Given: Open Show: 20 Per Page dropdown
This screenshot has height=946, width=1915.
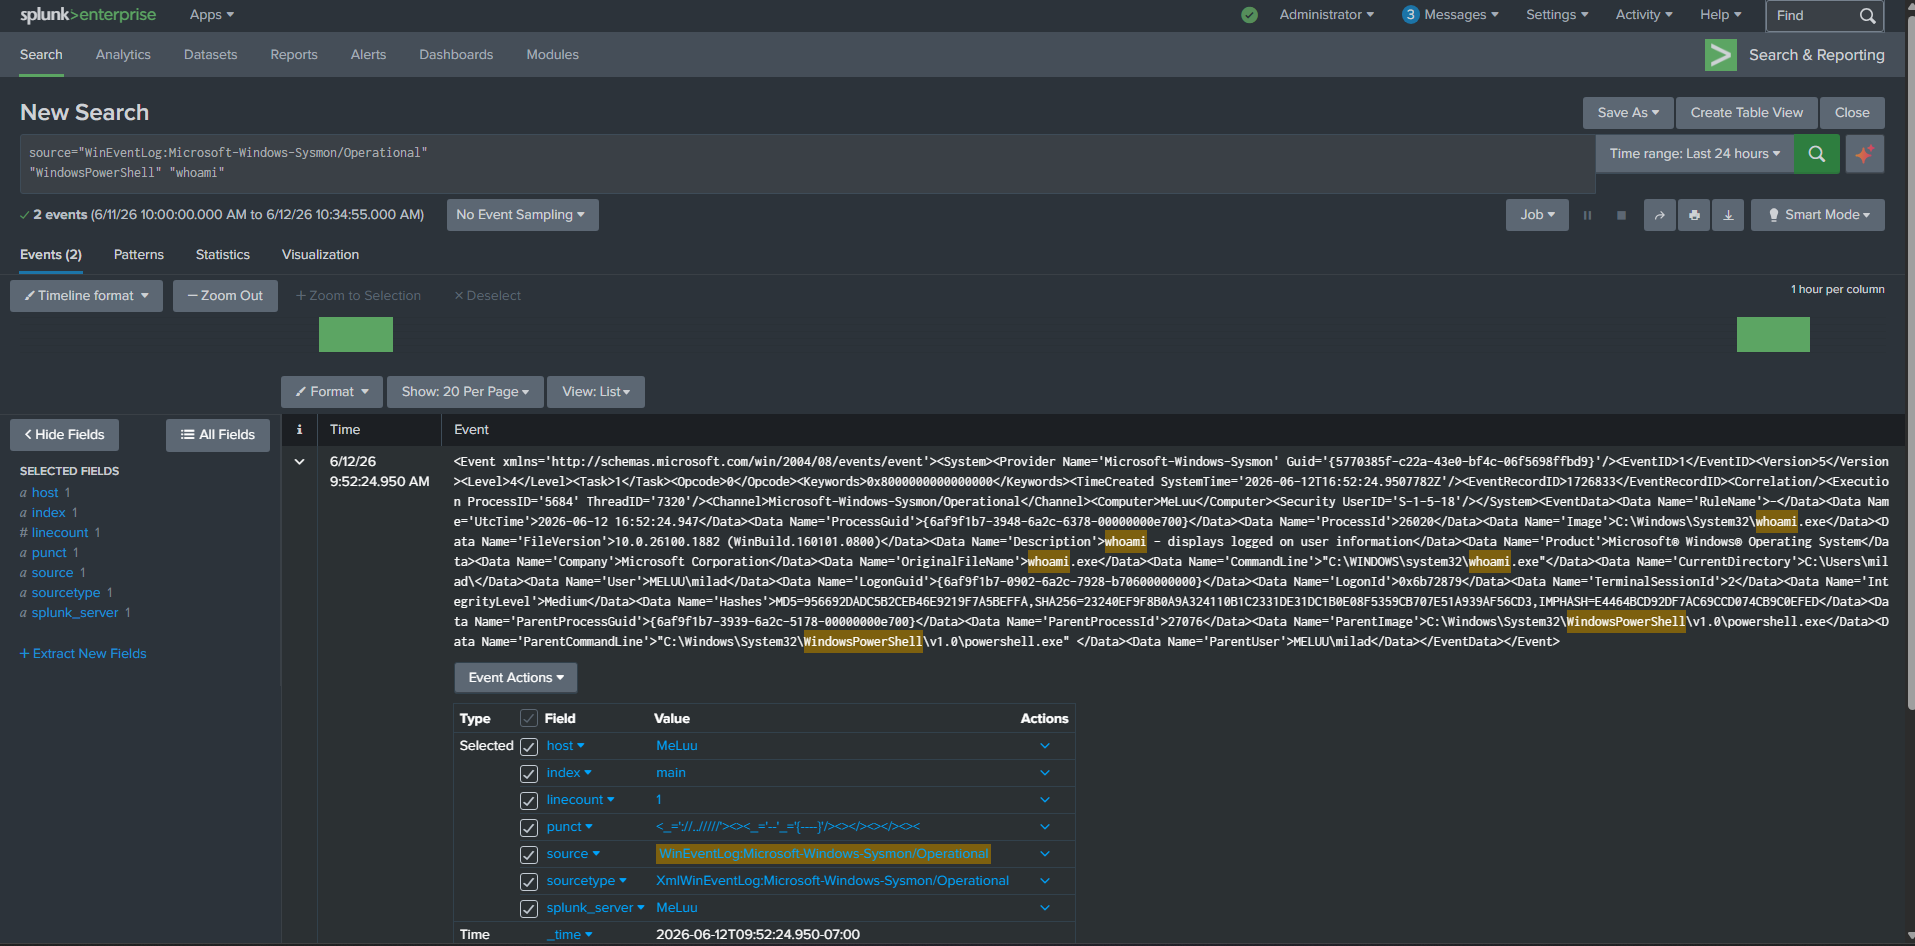Looking at the screenshot, I should pyautogui.click(x=465, y=392).
